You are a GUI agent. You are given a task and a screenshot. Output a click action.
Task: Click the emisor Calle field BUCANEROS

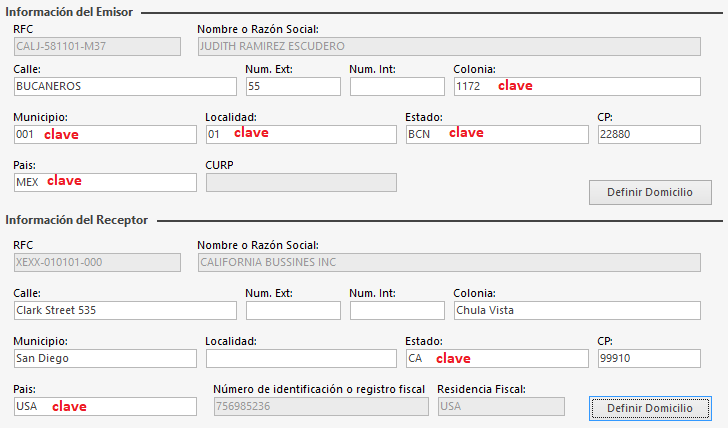coord(124,86)
